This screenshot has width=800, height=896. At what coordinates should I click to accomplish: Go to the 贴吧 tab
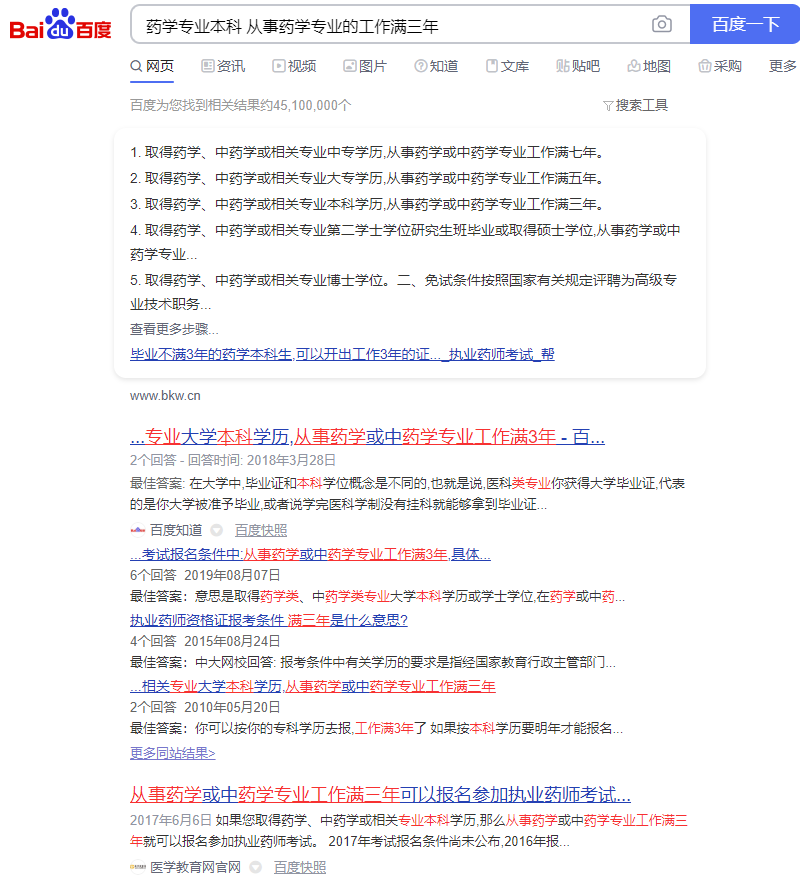[x=578, y=66]
